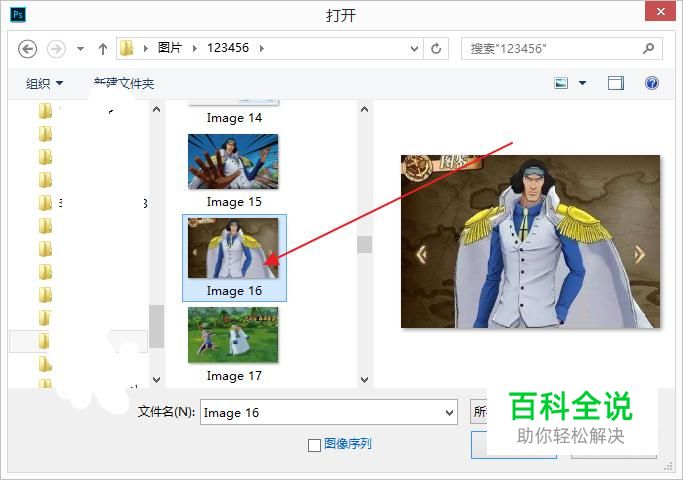Refresh the 123456 folder view

[436, 48]
